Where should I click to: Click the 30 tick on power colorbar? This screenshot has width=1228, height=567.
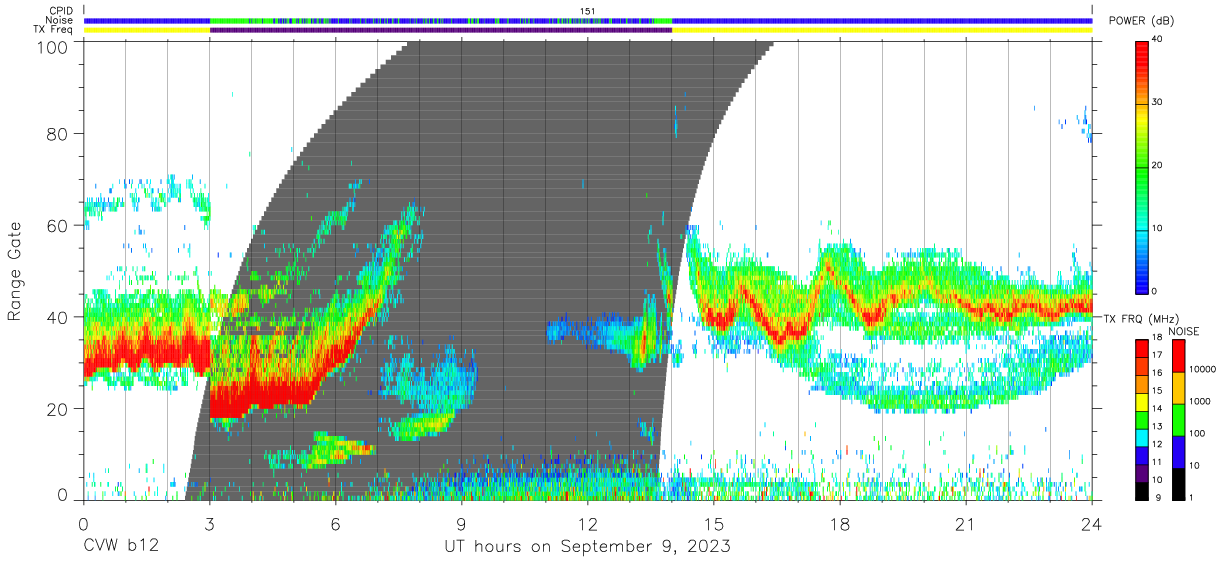[1159, 102]
